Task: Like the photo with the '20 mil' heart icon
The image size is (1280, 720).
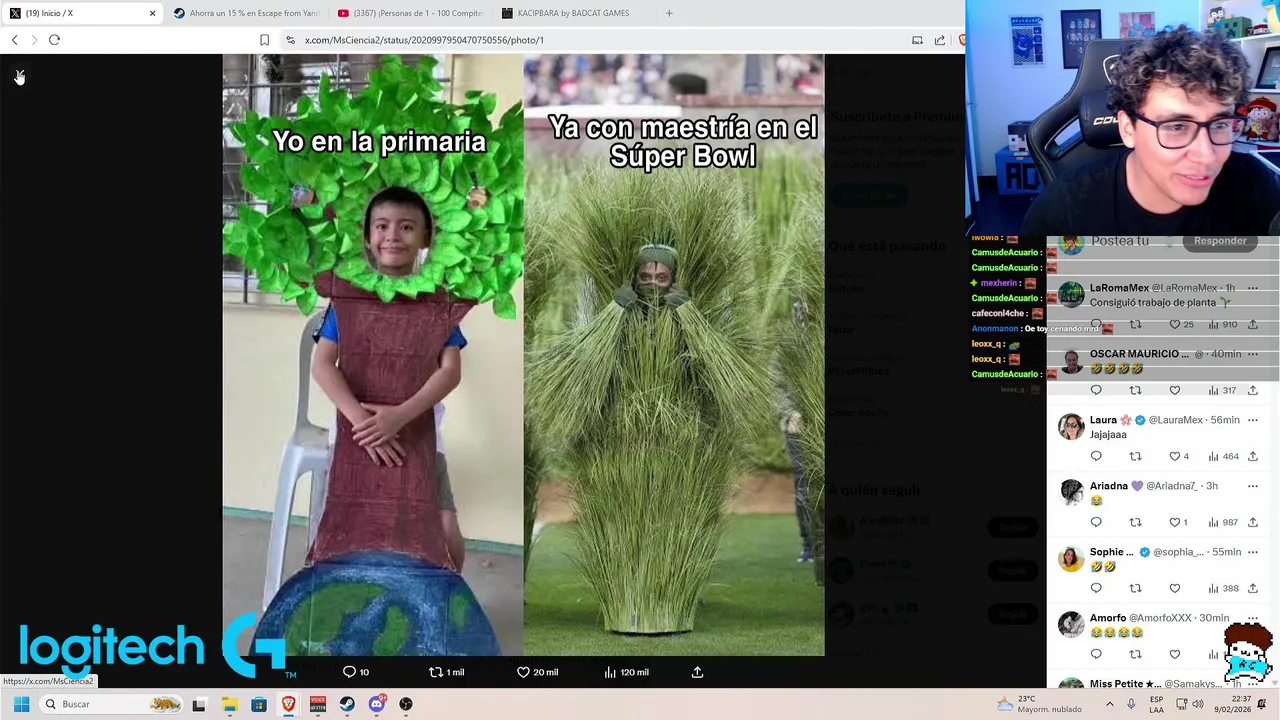Action: tap(537, 672)
